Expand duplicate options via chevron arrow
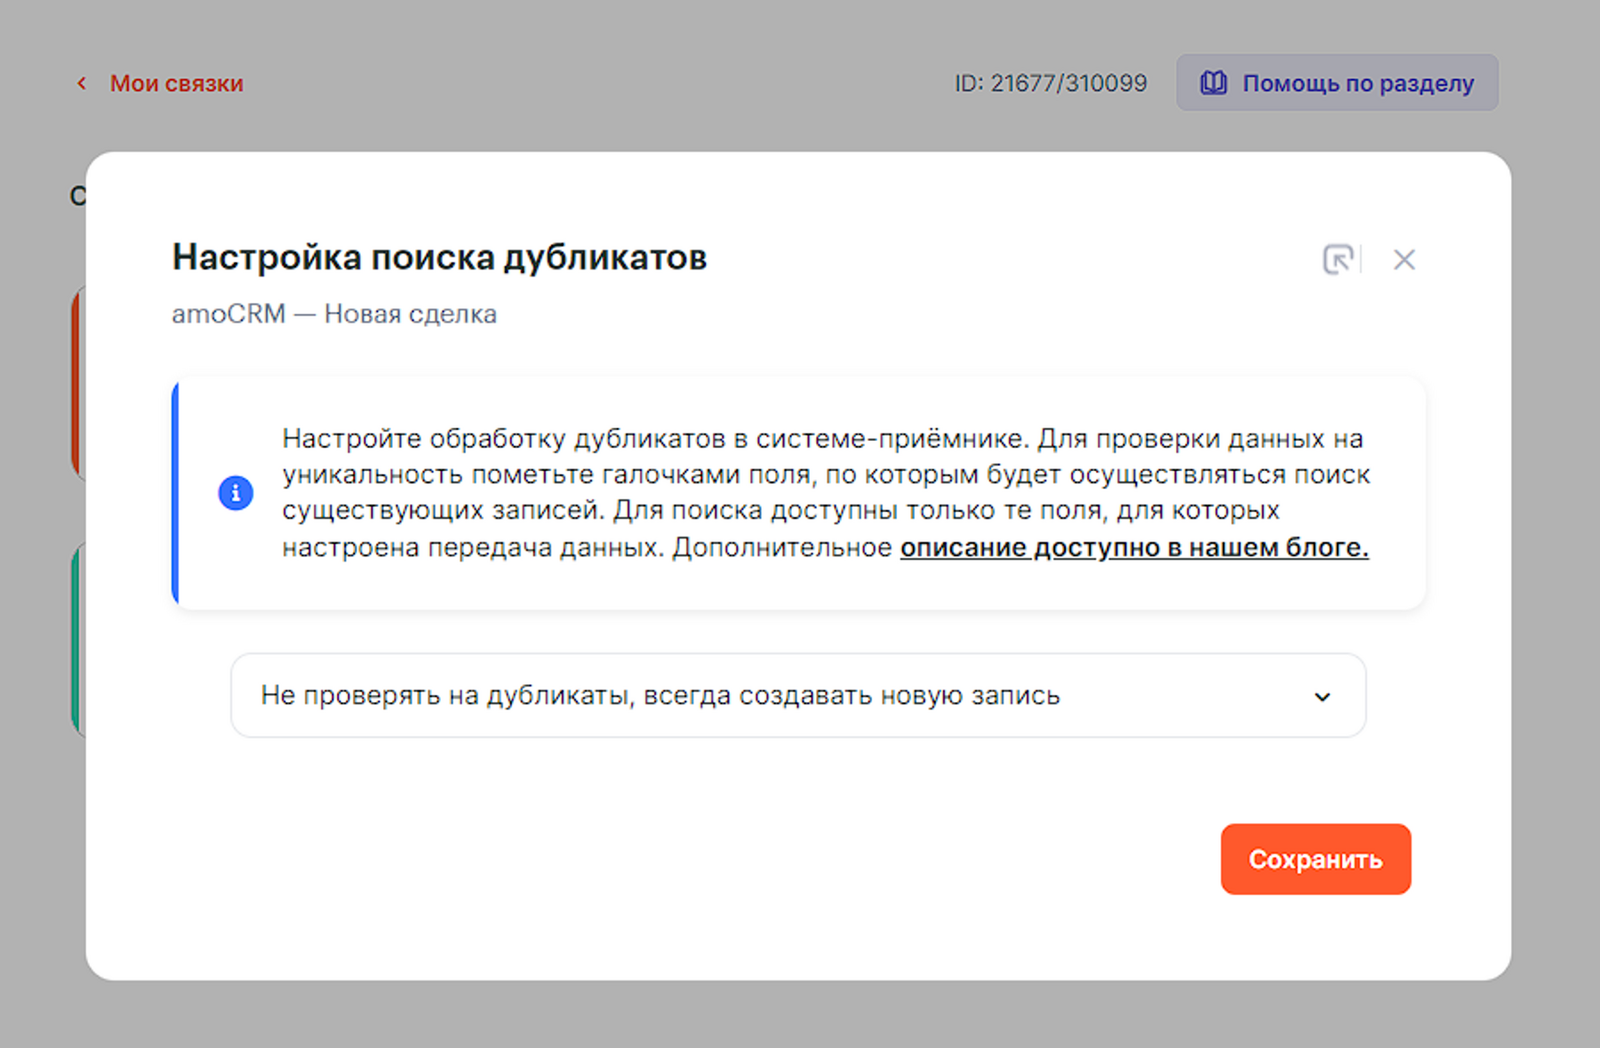Screen dimensions: 1600x1048 tap(1322, 697)
